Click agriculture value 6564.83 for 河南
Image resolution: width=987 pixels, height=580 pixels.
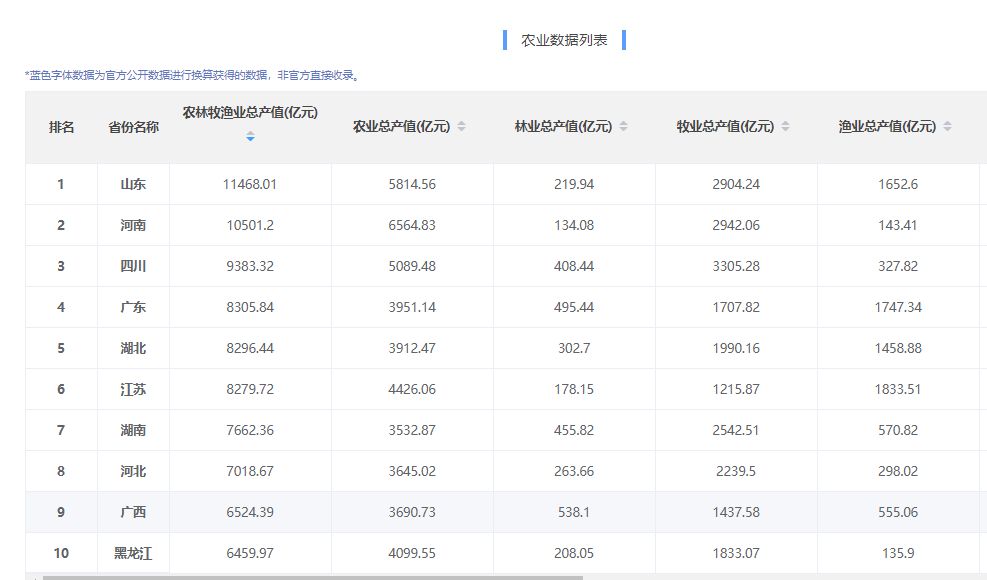point(412,225)
